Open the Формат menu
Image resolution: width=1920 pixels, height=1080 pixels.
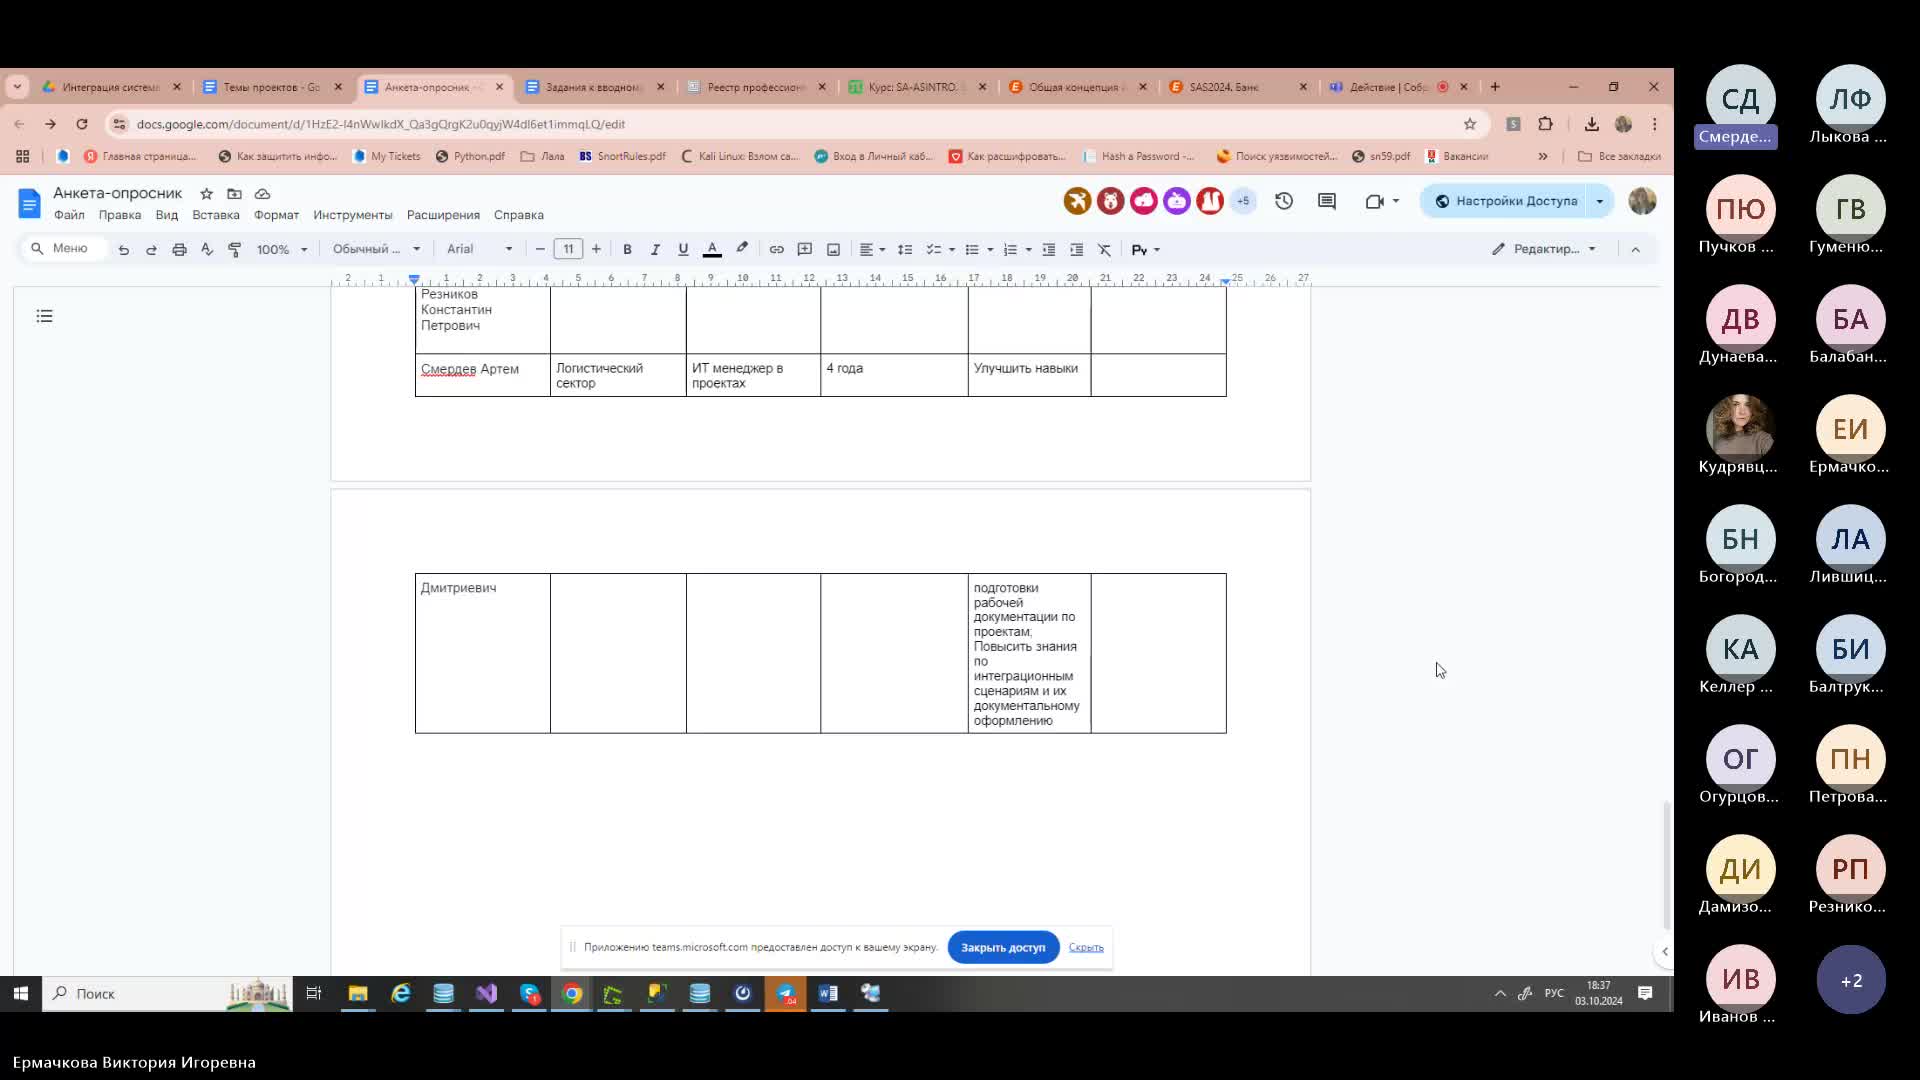tap(276, 215)
